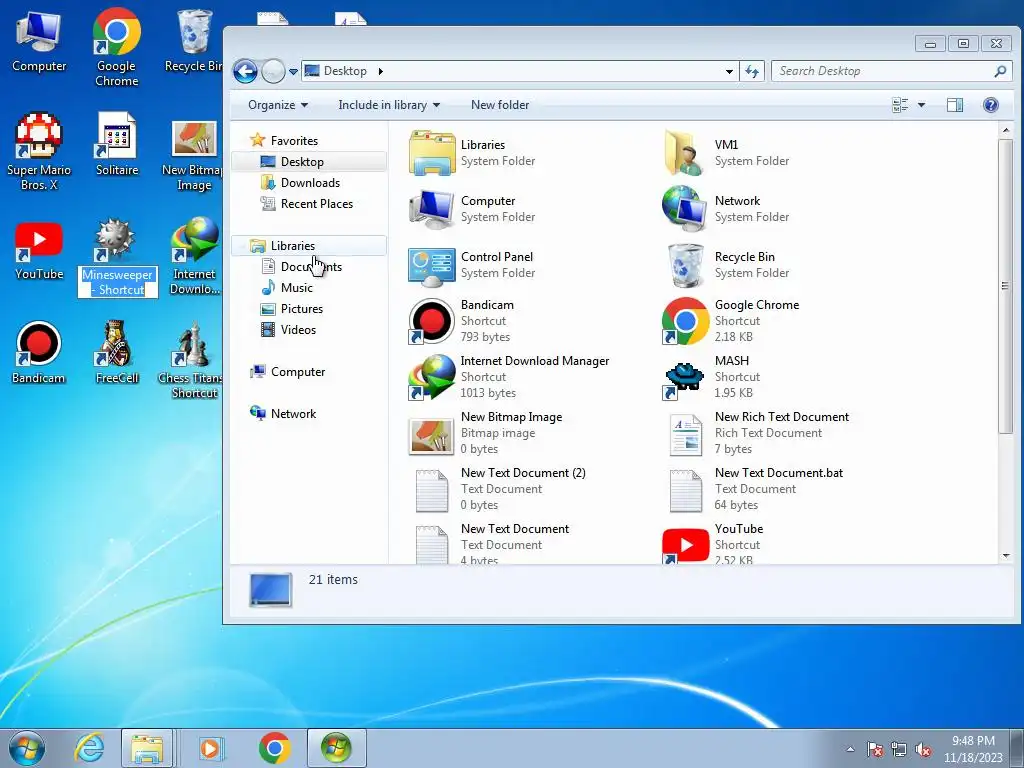Viewport: 1024px width, 768px height.
Task: Select the Minesweeper - Shortcut desktop icon
Action: pos(117,257)
